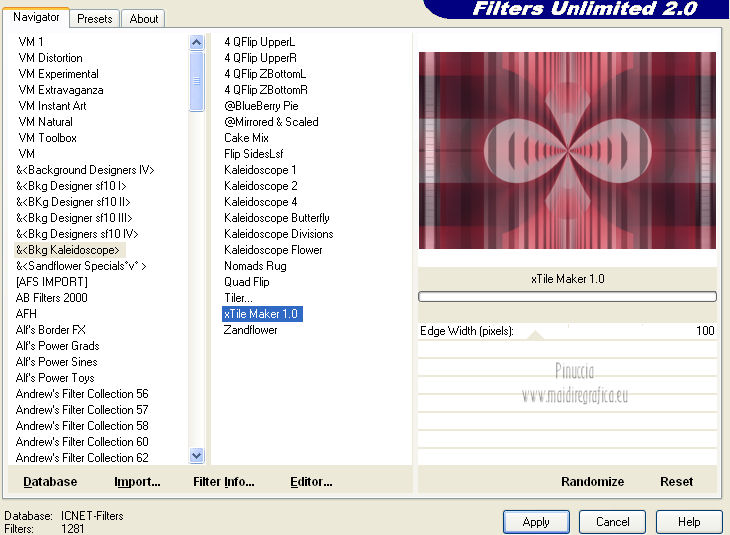Choose Kaleidoscope 1 filter
Viewport: 730px width, 535px height.
pyautogui.click(x=260, y=169)
